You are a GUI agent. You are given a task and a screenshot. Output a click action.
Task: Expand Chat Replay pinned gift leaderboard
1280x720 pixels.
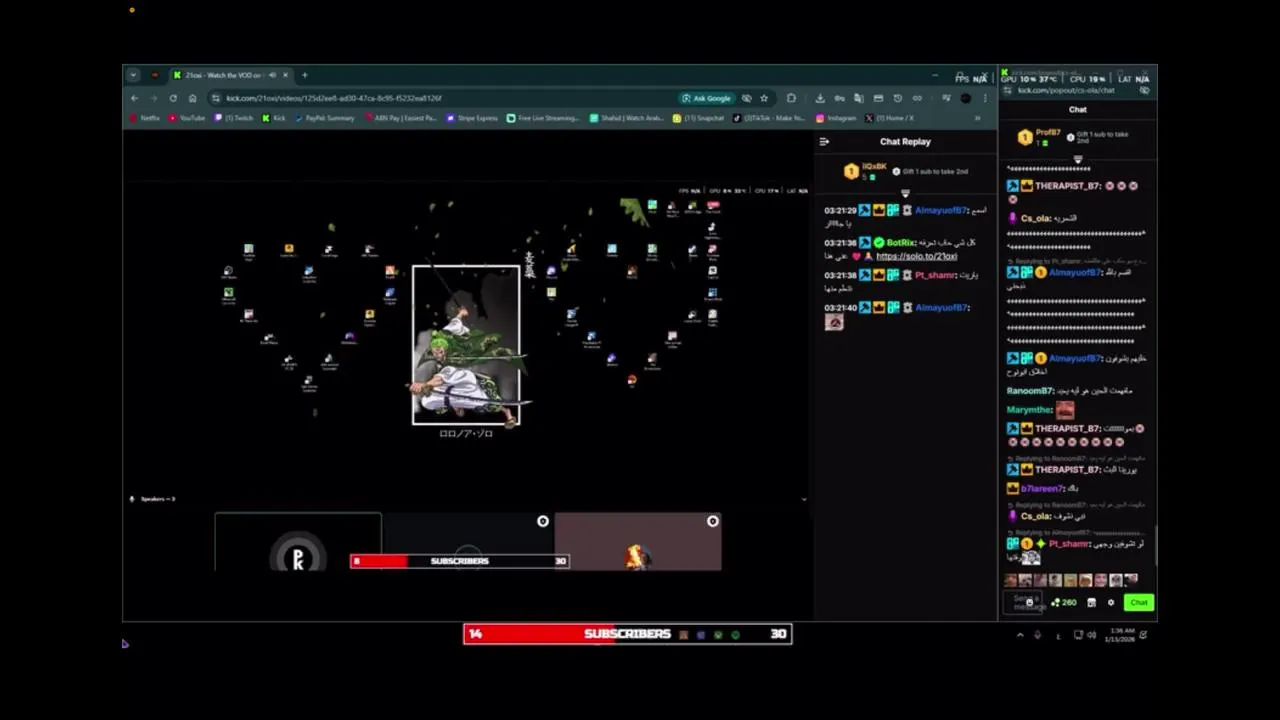click(905, 193)
